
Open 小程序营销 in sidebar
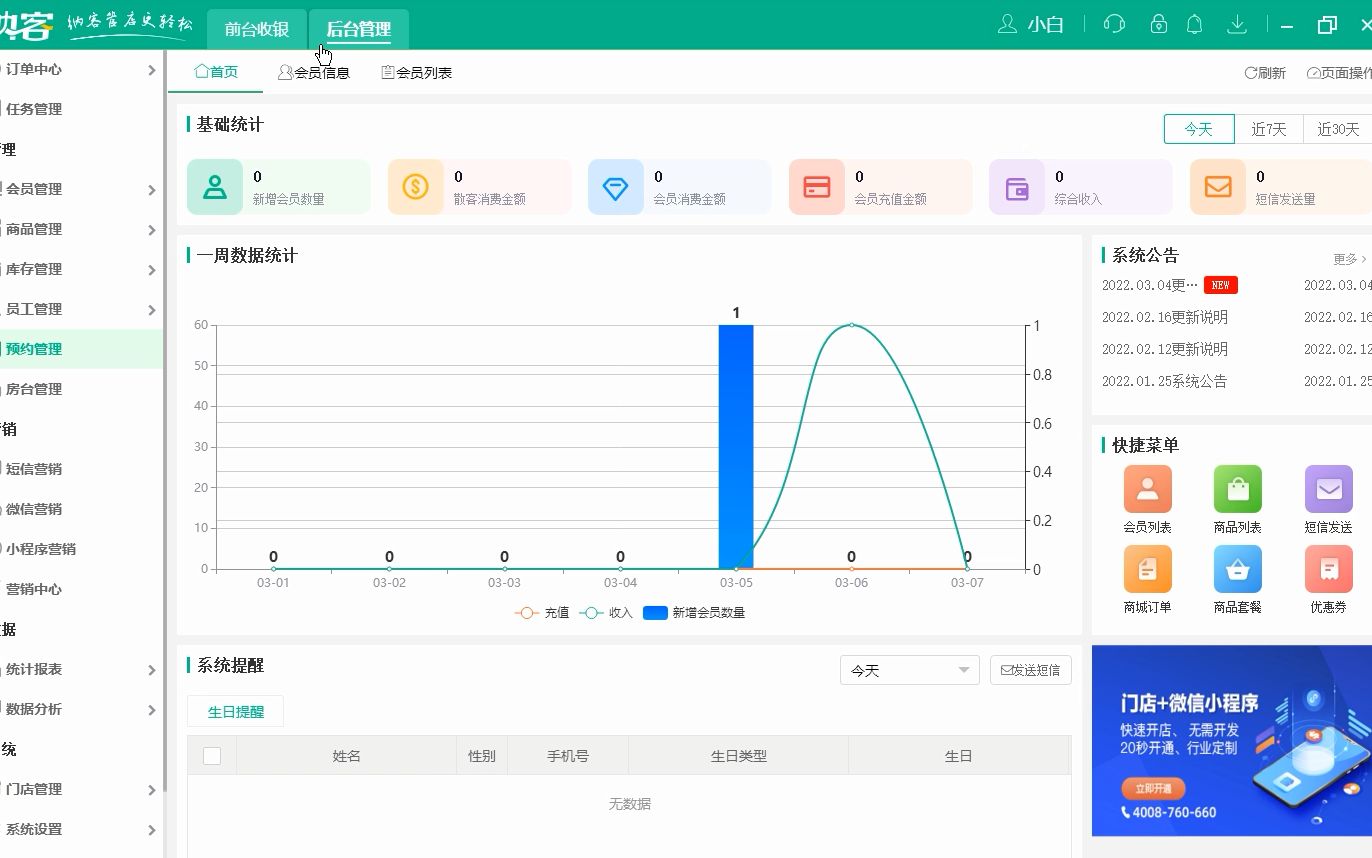pos(80,549)
